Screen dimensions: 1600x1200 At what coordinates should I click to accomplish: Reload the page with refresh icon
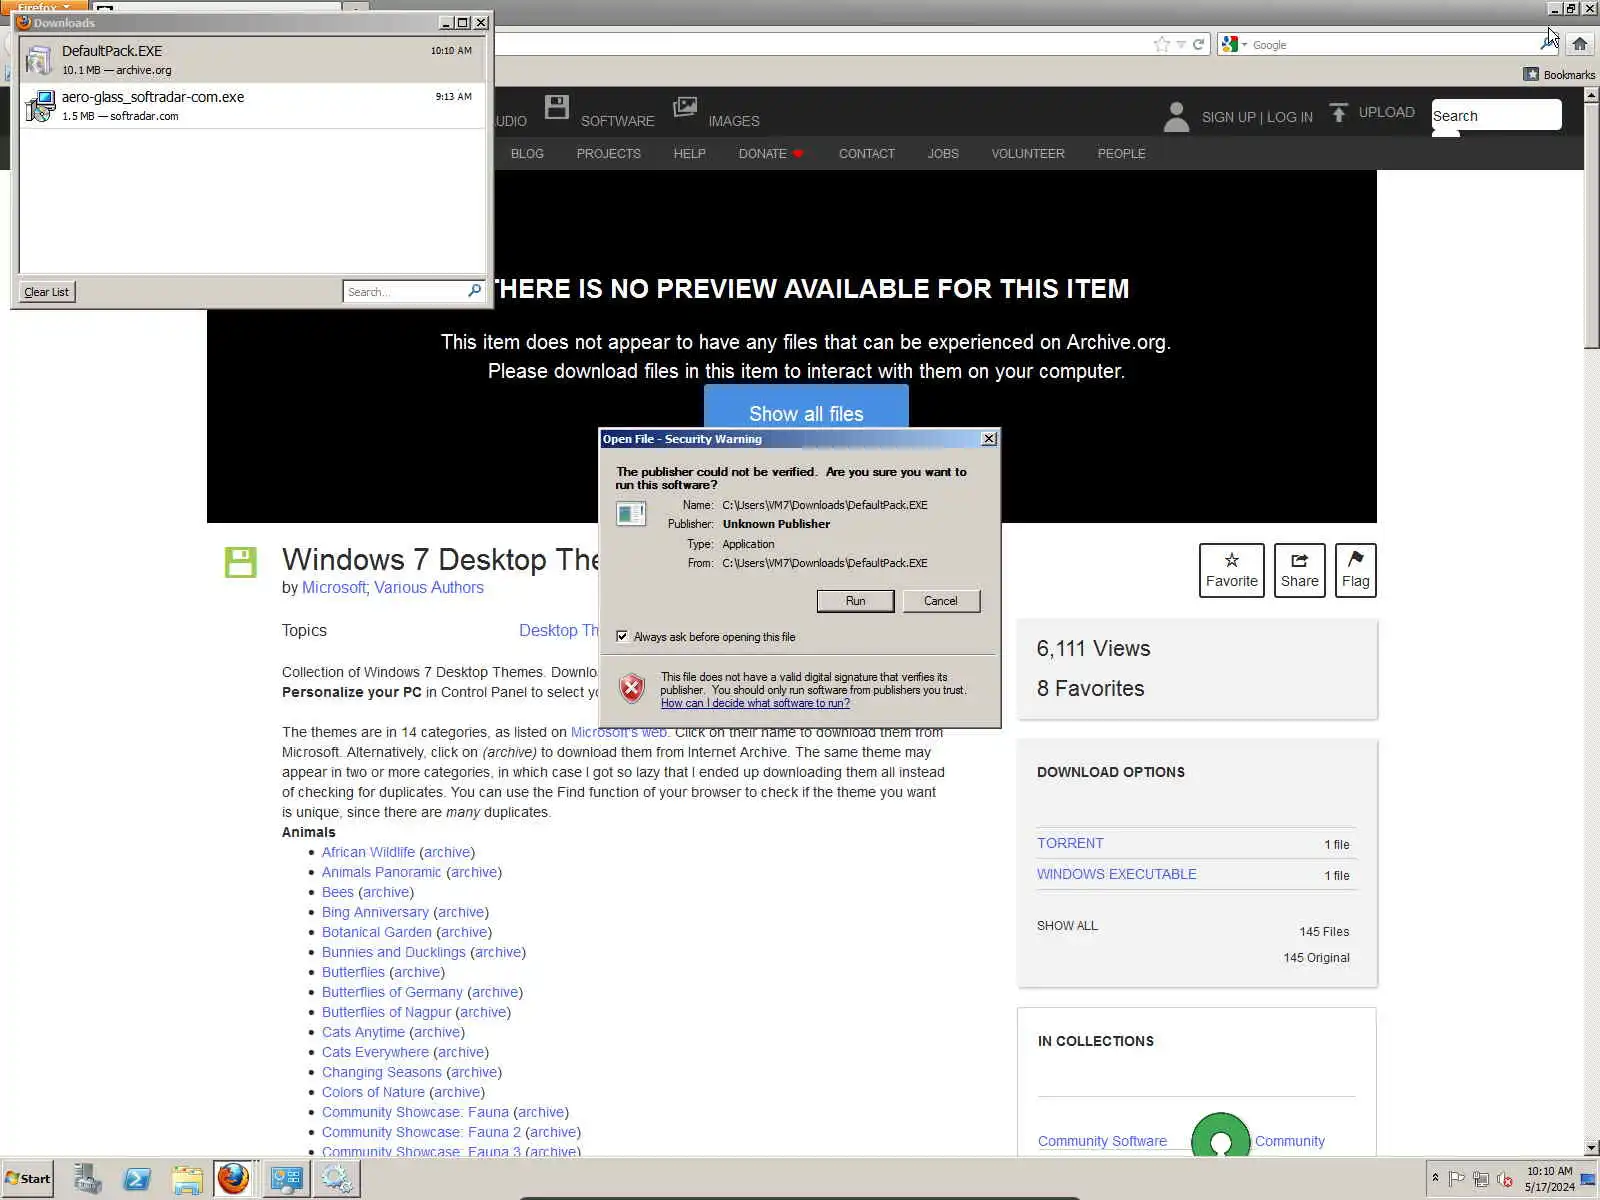1198,44
